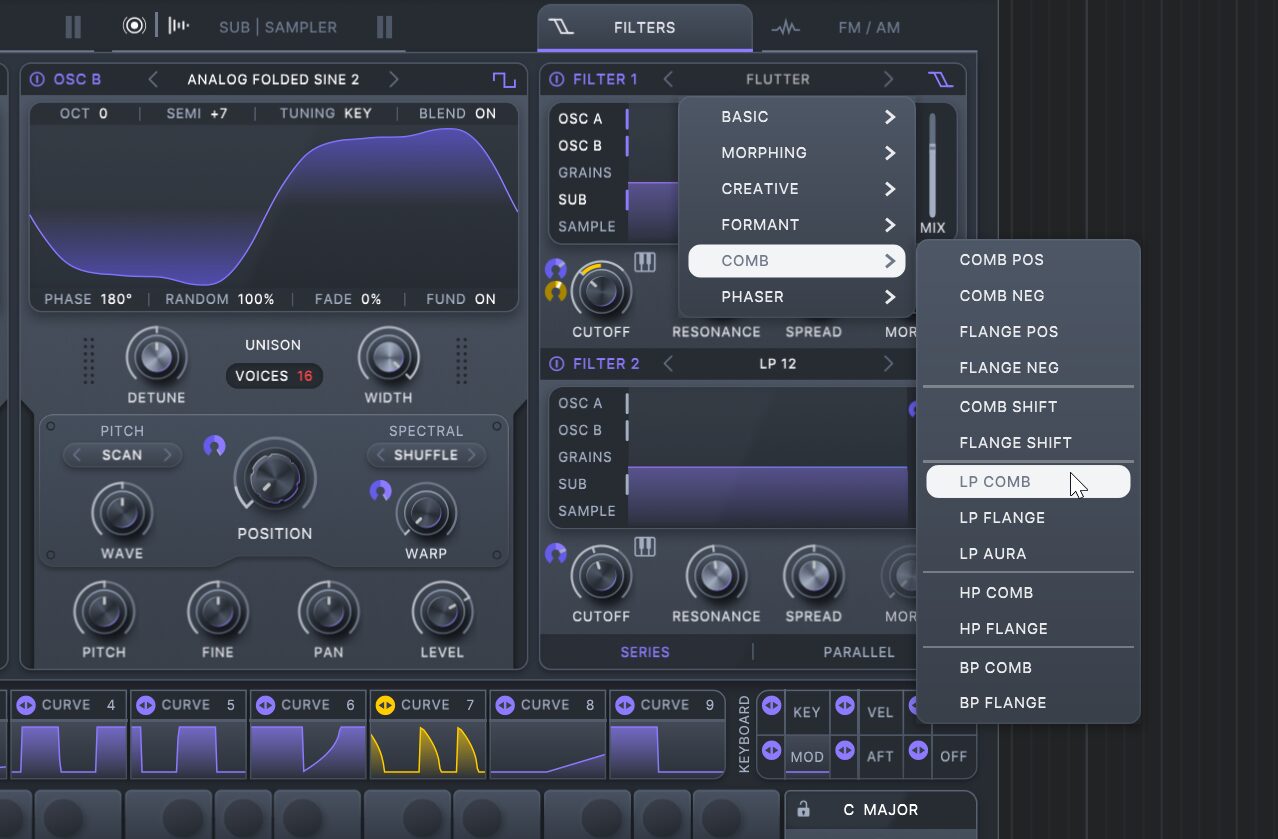Click the modulation icon beside Filter 2 CUTOFF
The width and height of the screenshot is (1278, 839).
(556, 554)
